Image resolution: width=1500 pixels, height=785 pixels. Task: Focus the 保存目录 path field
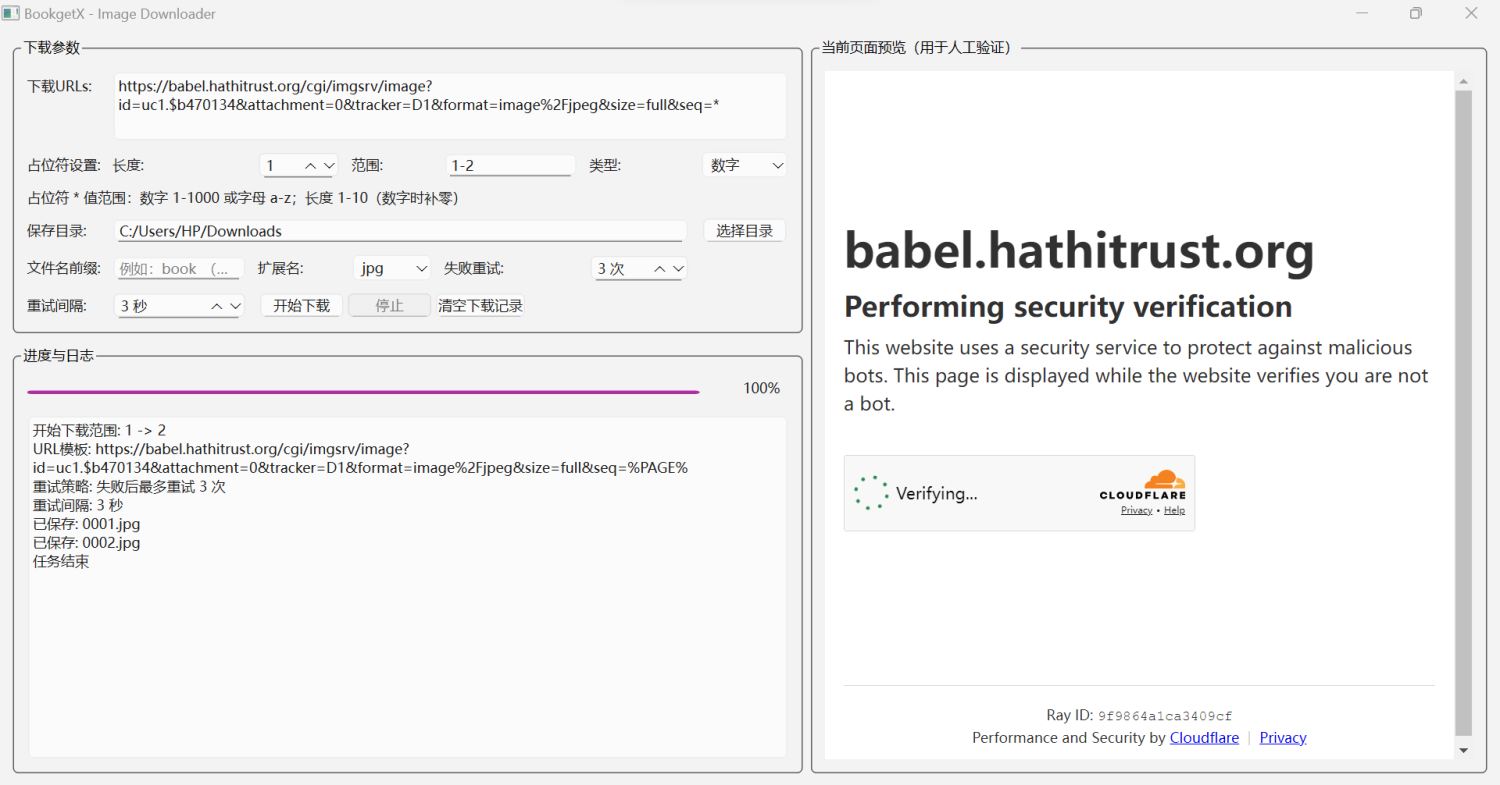[399, 231]
